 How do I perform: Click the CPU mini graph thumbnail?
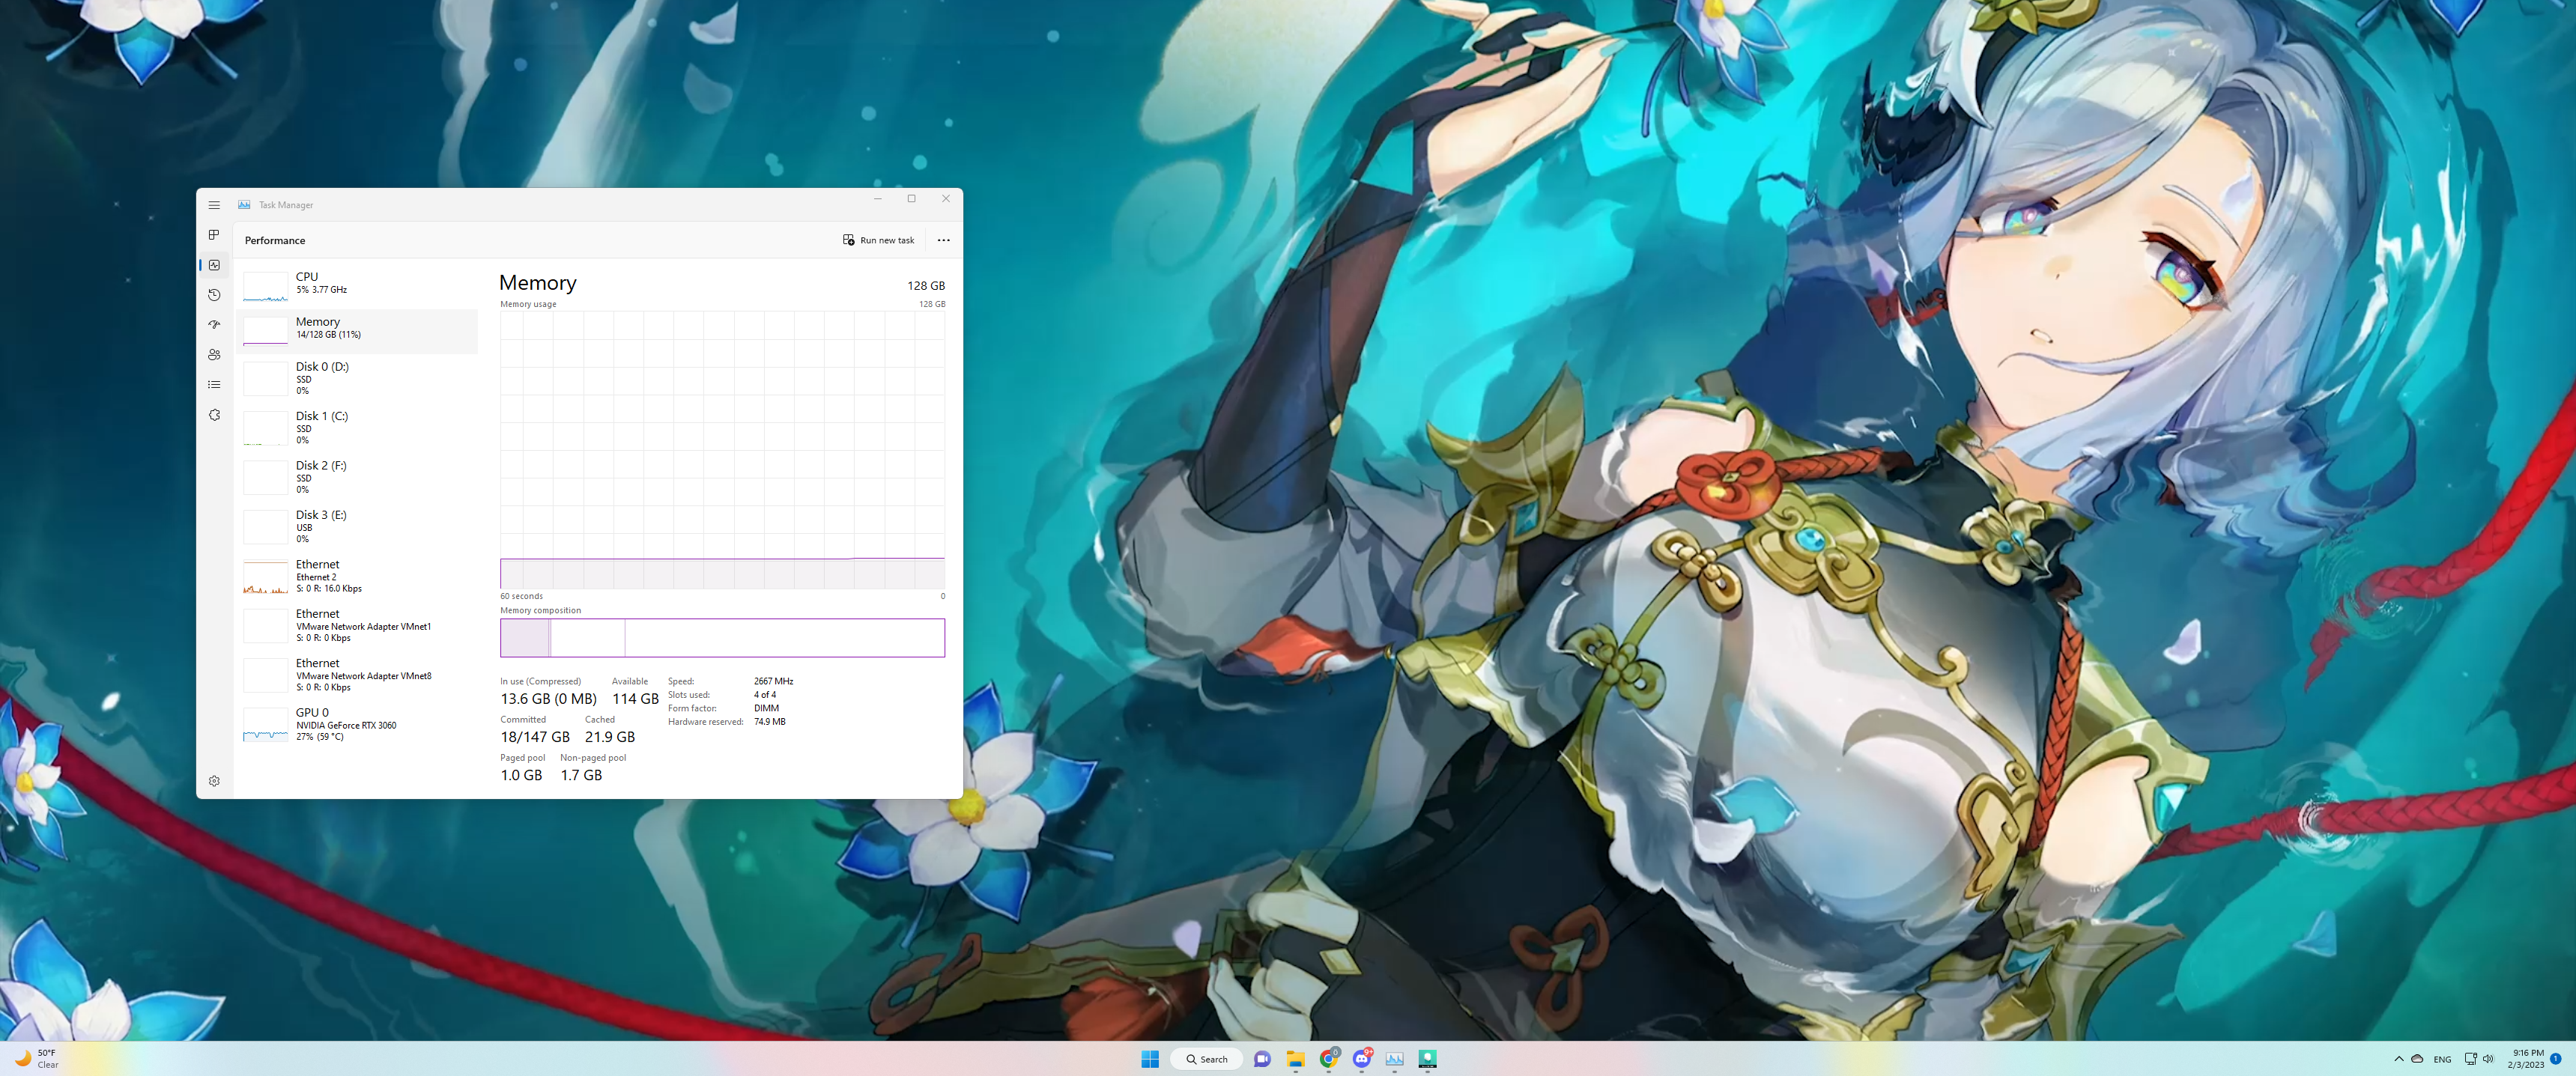(x=265, y=286)
